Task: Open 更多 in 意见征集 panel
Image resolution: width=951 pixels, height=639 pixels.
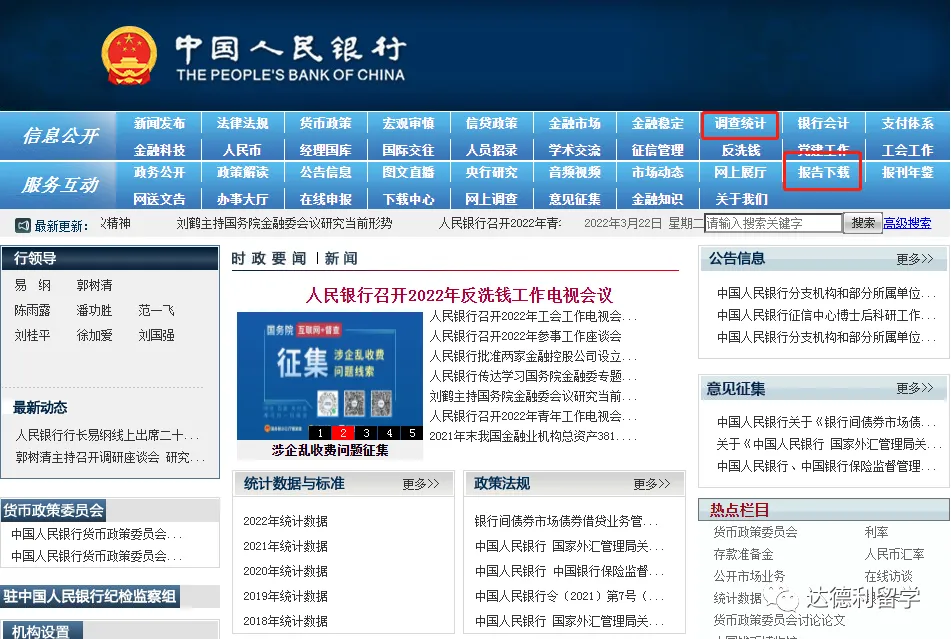Action: pos(915,388)
